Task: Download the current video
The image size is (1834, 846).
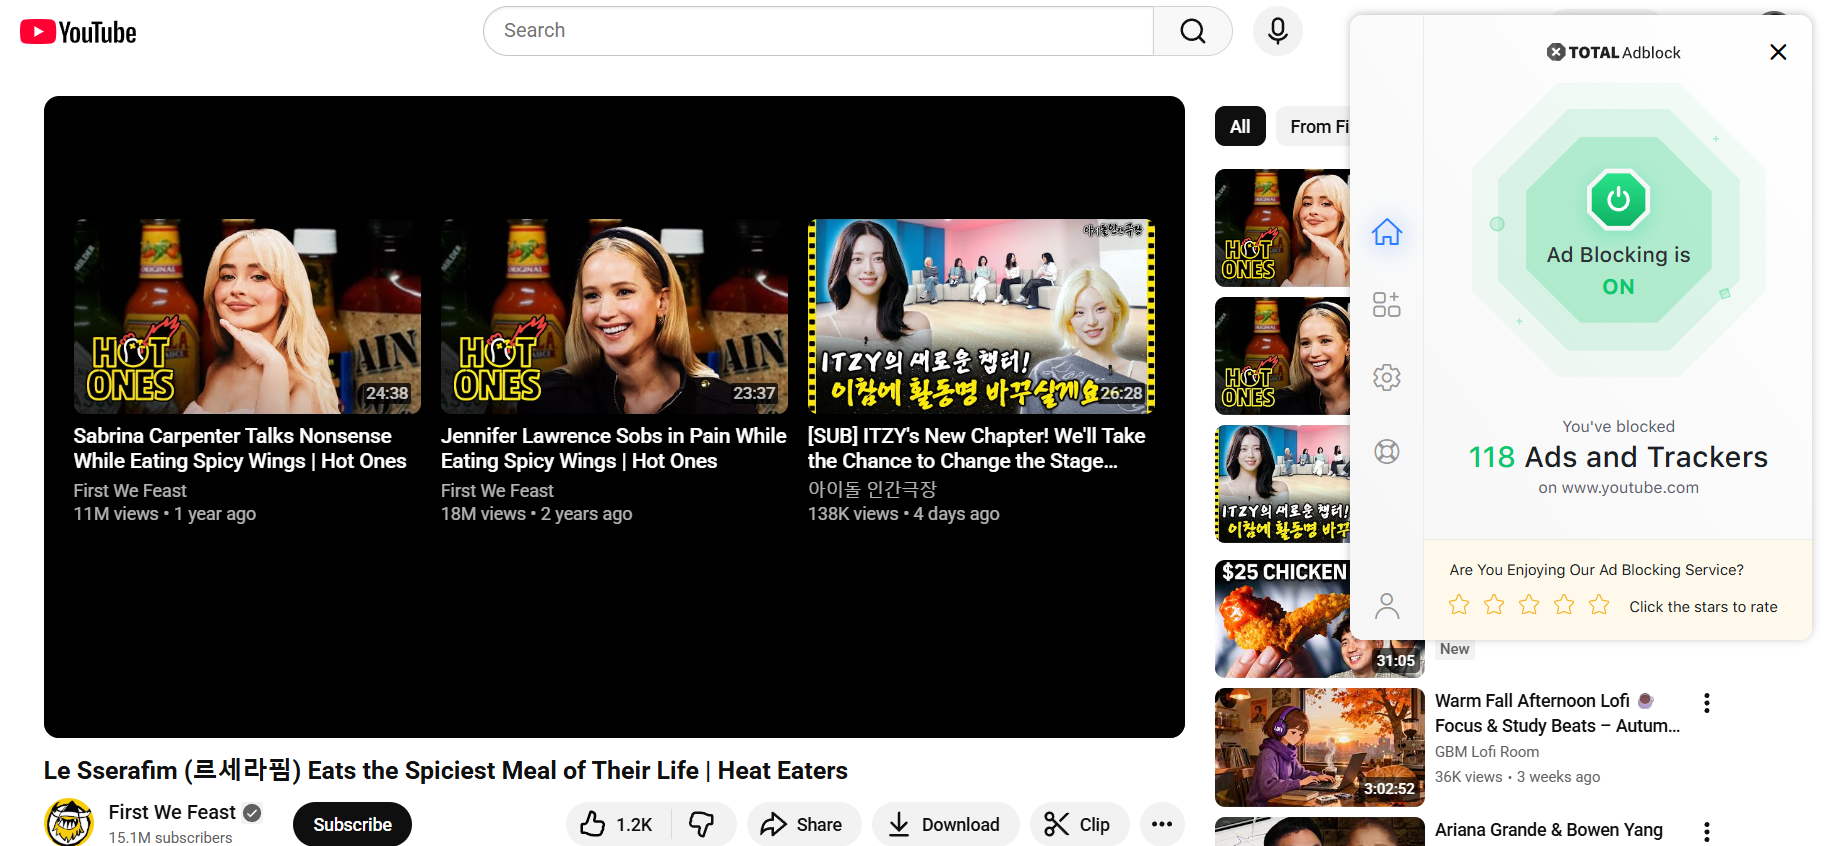Action: point(945,824)
